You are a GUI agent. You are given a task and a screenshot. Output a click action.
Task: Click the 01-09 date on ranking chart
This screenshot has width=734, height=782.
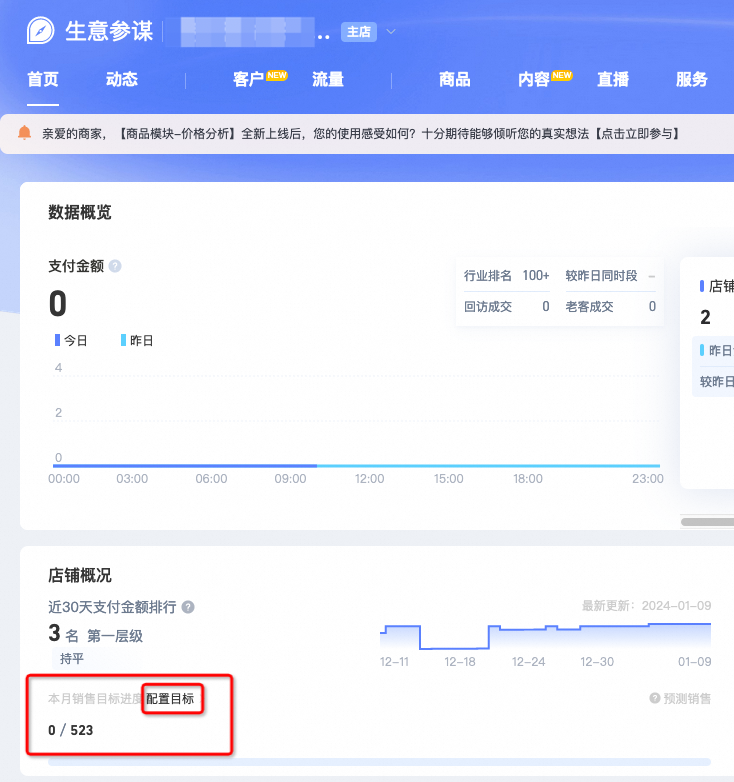pos(695,662)
